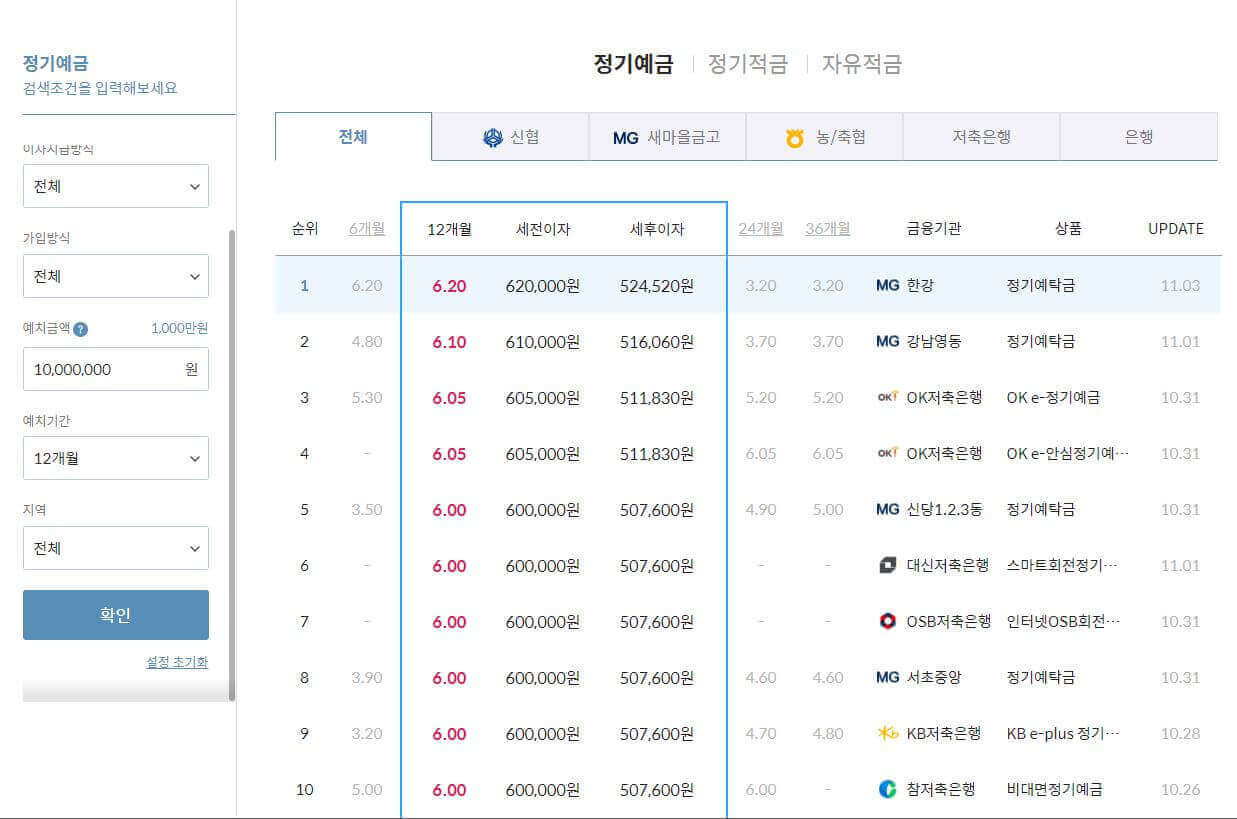Open the 가입방식 selection dropdown
The height and width of the screenshot is (819, 1237).
point(115,275)
